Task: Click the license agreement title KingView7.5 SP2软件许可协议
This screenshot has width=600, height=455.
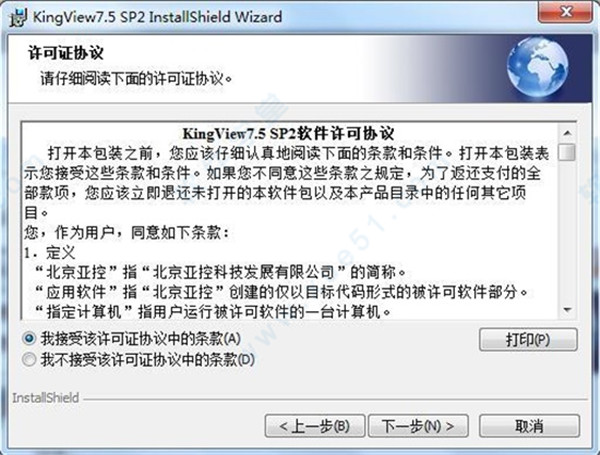Action: point(289,134)
